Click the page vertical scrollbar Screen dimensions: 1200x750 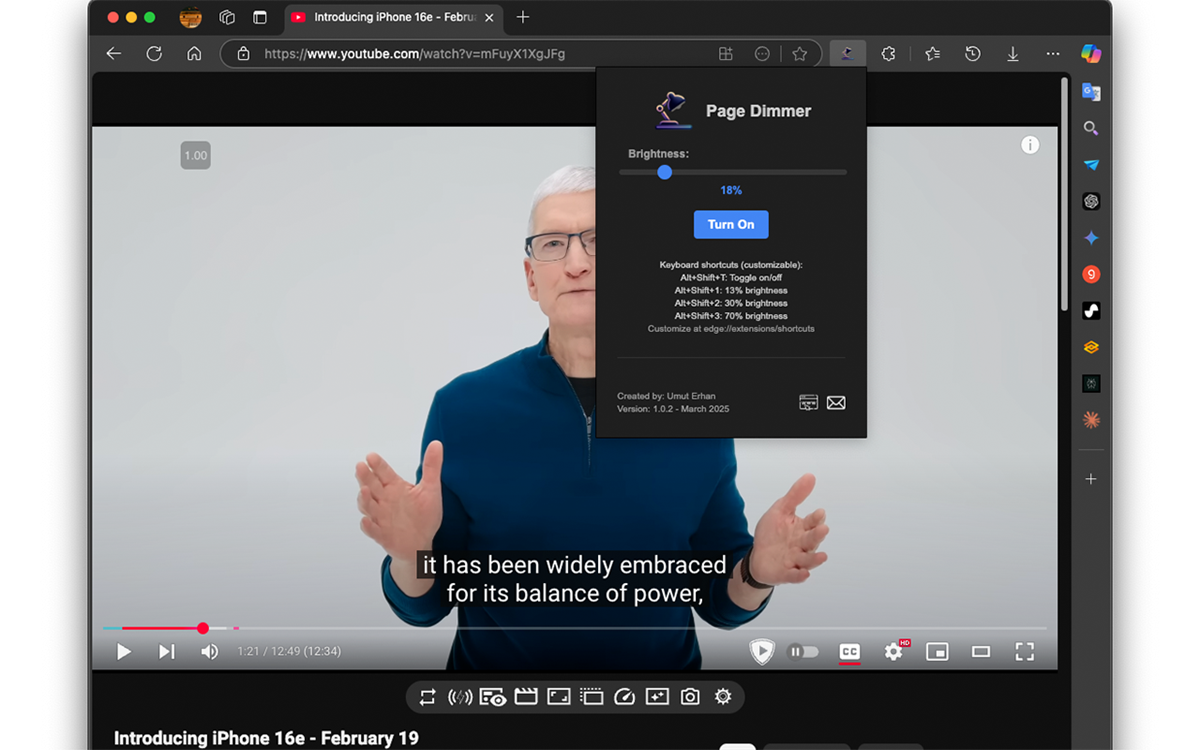pos(1065,195)
